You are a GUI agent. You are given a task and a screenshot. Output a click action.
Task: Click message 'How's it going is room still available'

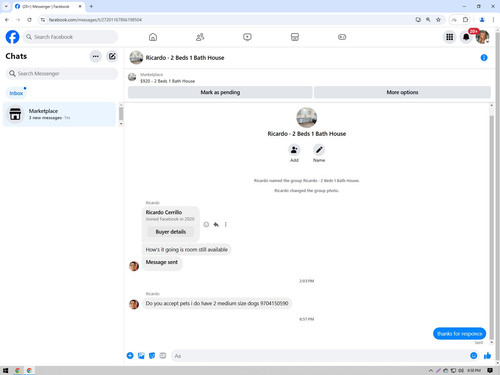pyautogui.click(x=187, y=249)
